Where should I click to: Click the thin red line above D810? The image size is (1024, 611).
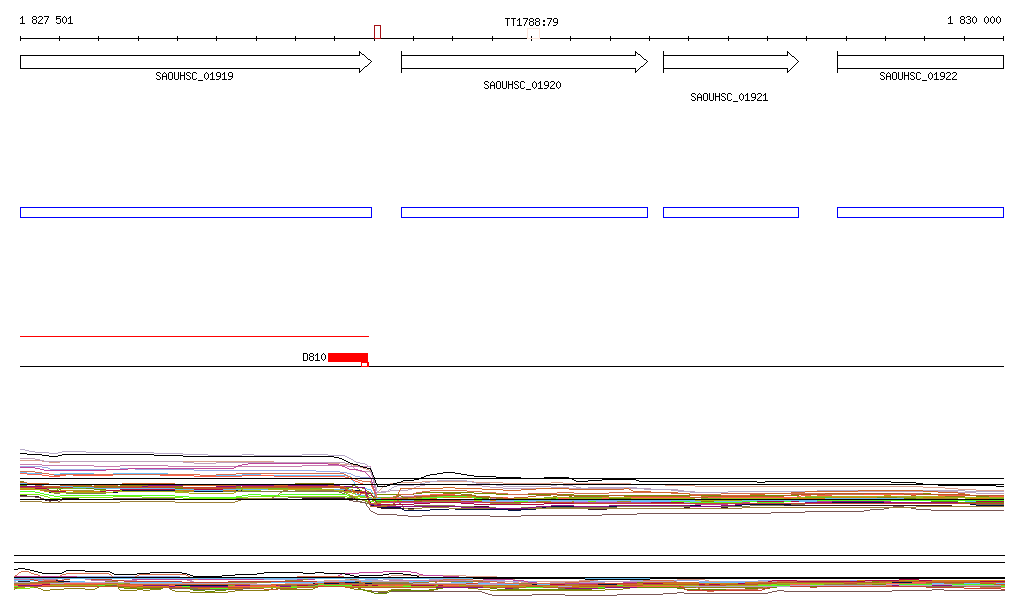[195, 336]
